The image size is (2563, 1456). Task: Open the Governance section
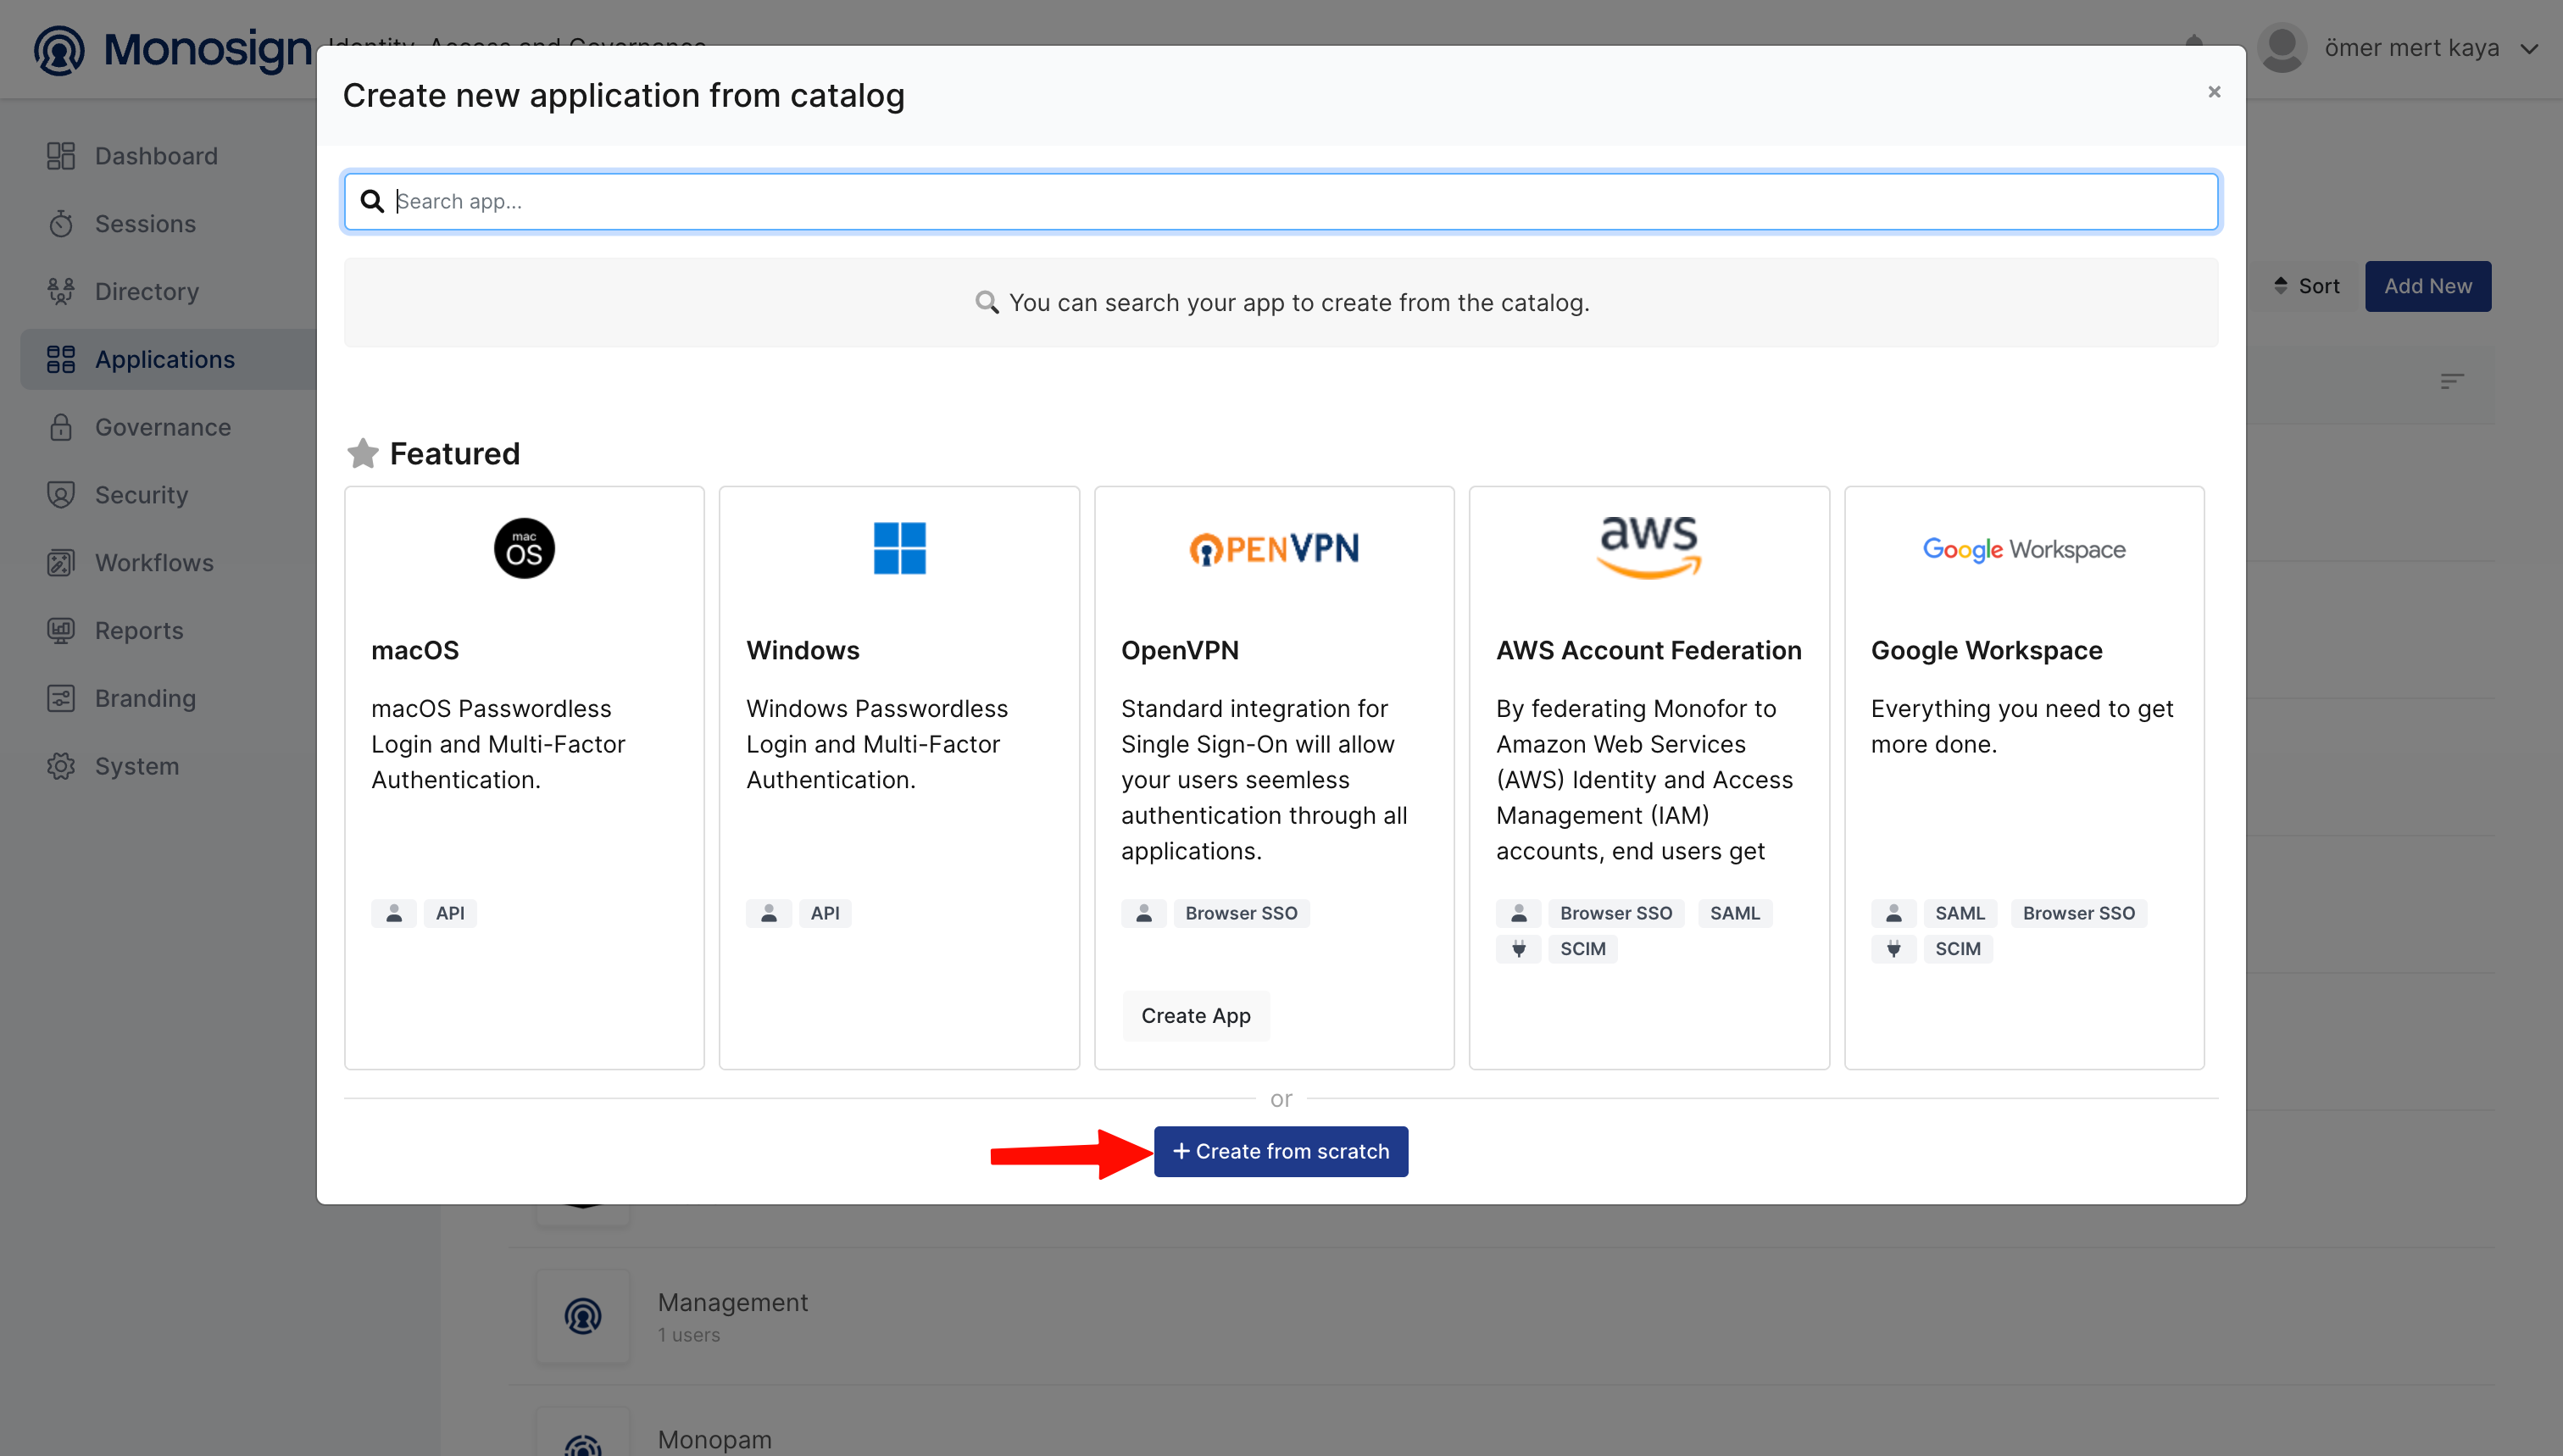click(x=163, y=427)
